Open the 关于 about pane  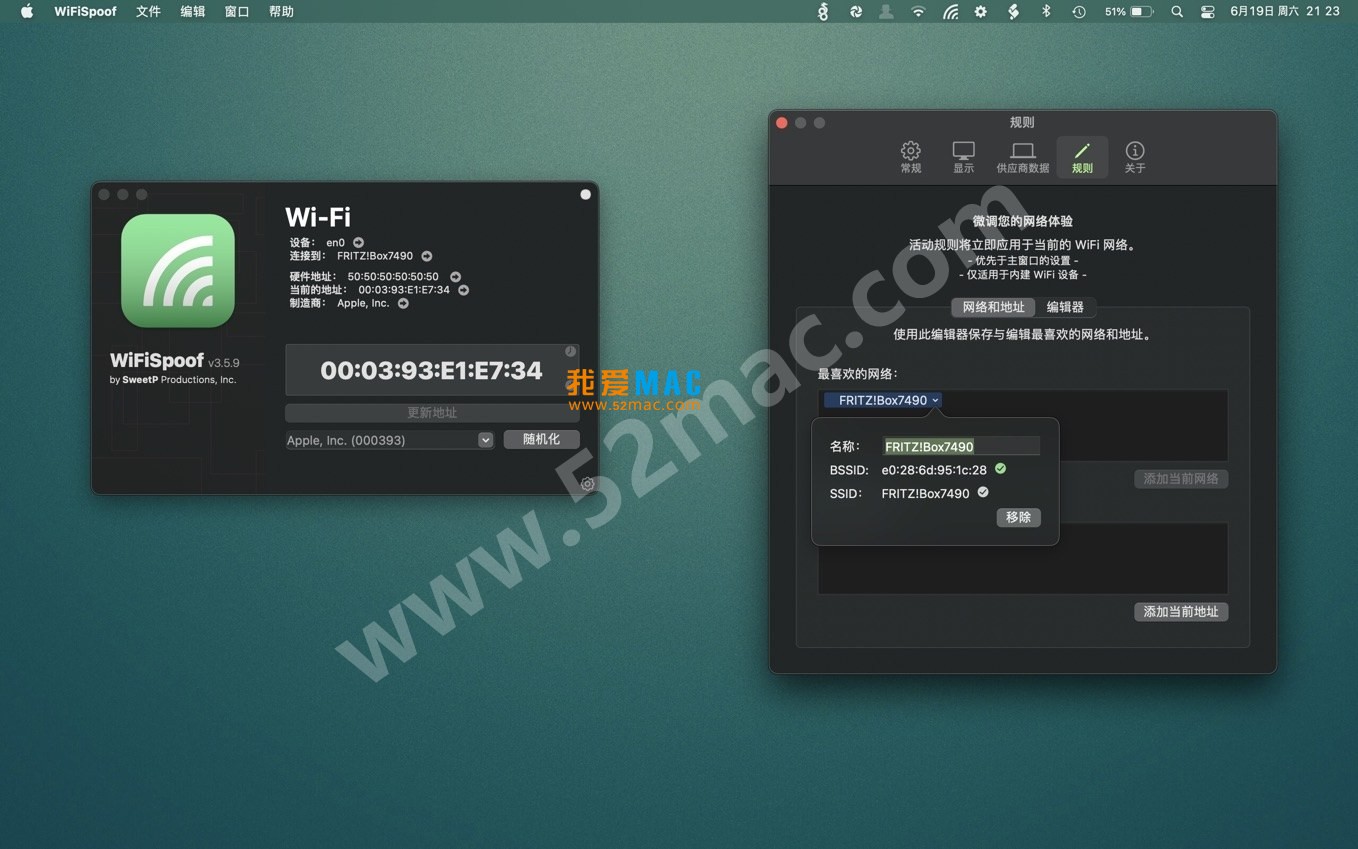pos(1134,157)
